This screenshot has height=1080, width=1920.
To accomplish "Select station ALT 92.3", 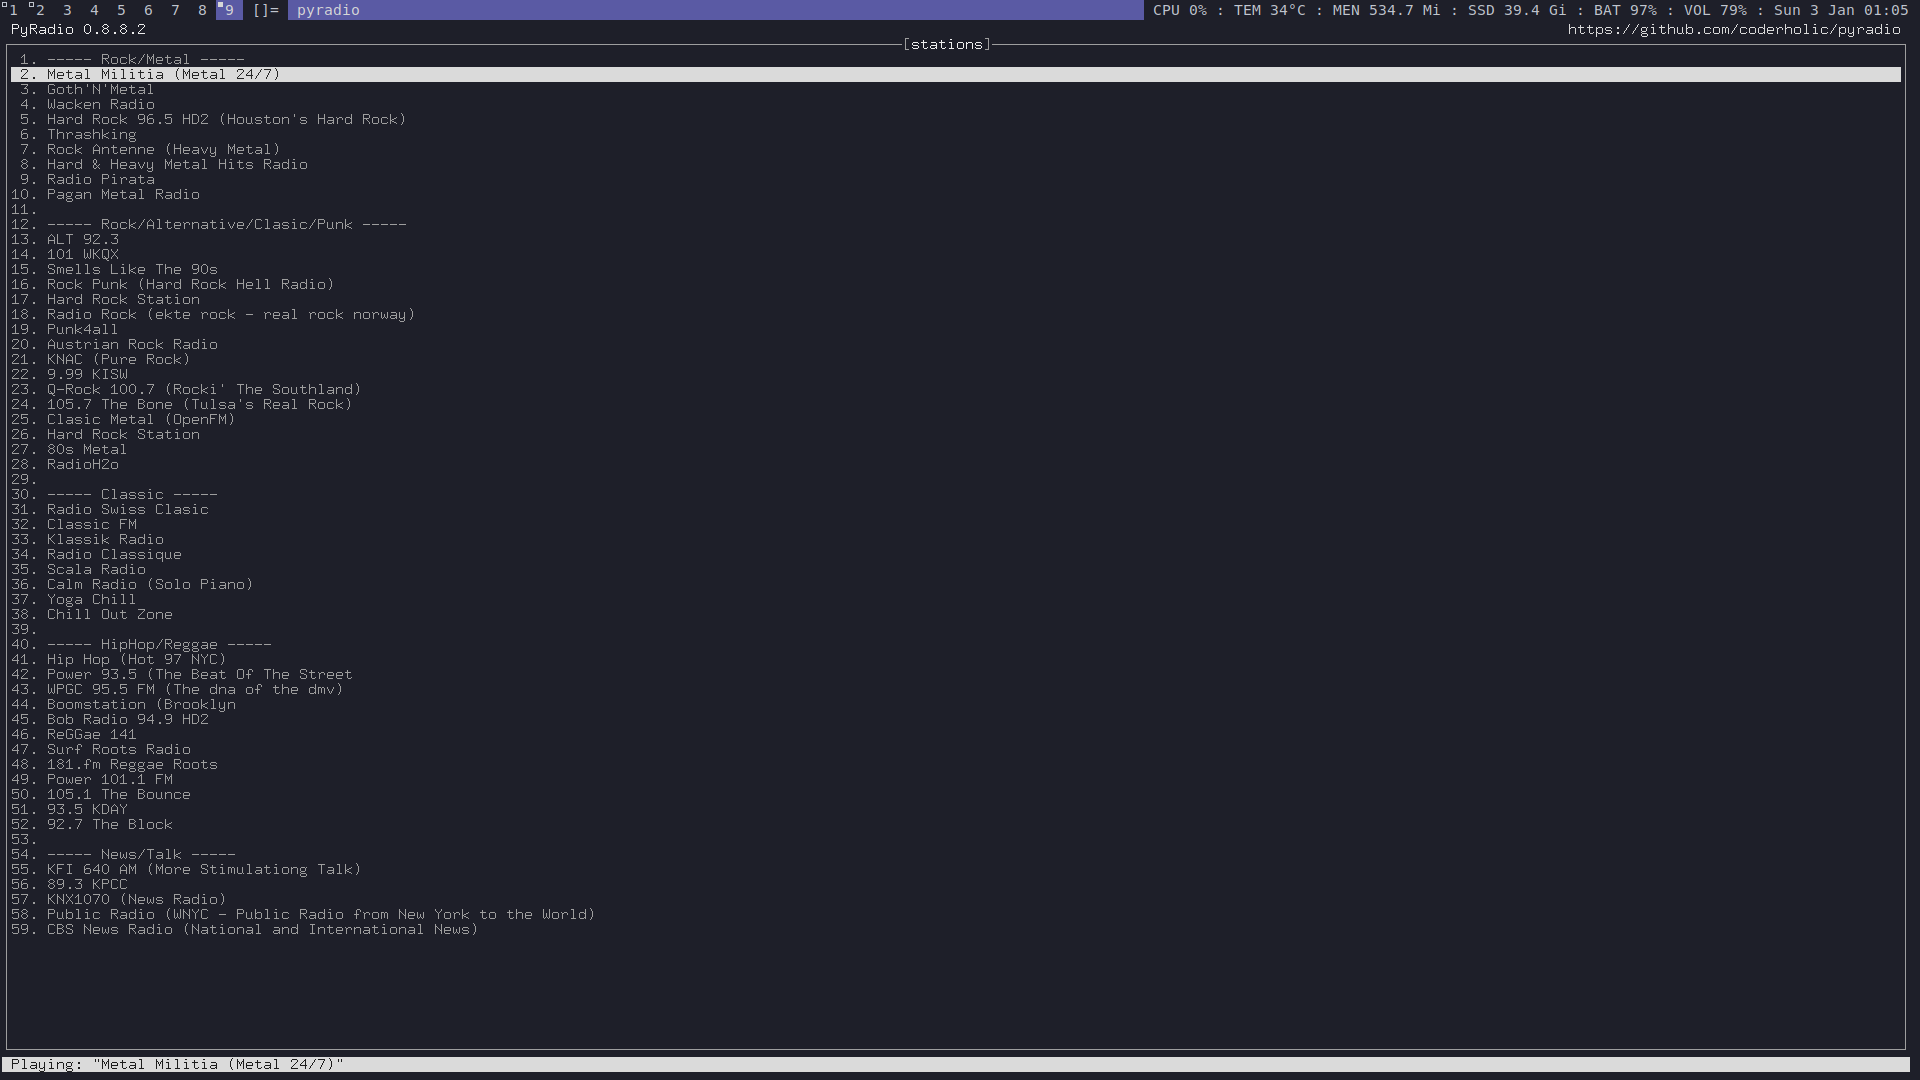I will coord(82,239).
